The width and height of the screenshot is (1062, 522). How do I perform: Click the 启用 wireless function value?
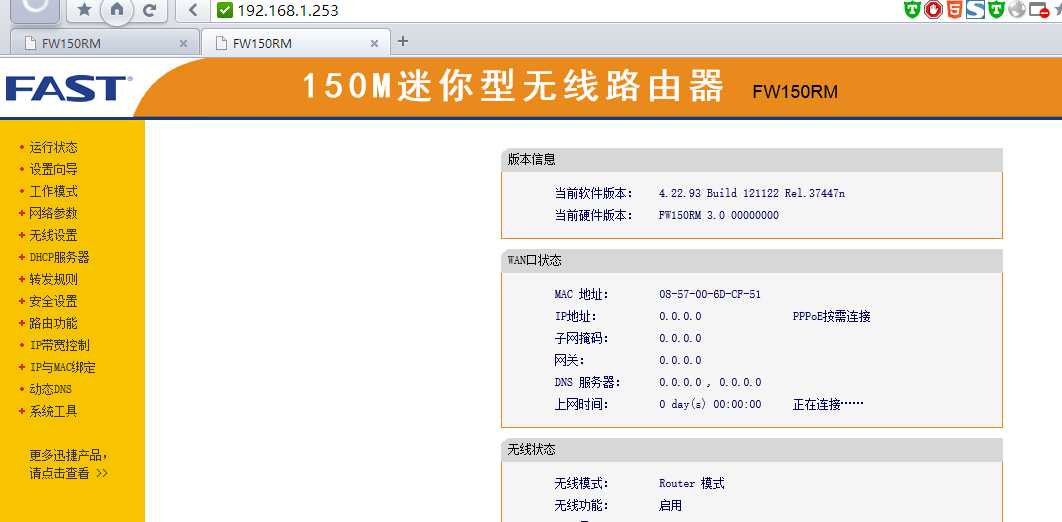[670, 506]
